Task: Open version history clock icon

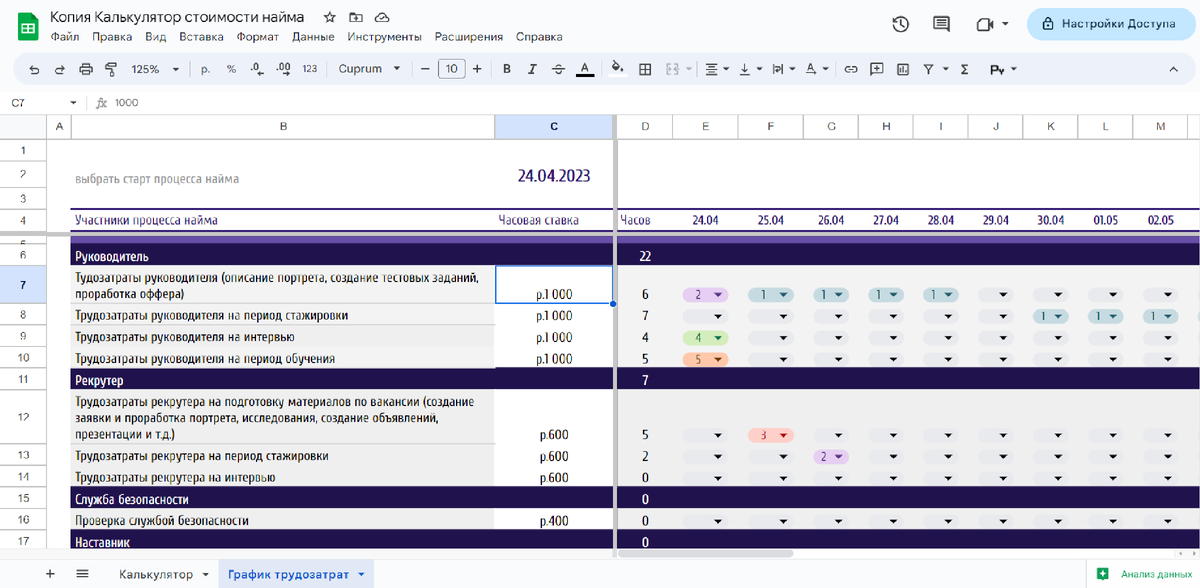Action: point(900,24)
